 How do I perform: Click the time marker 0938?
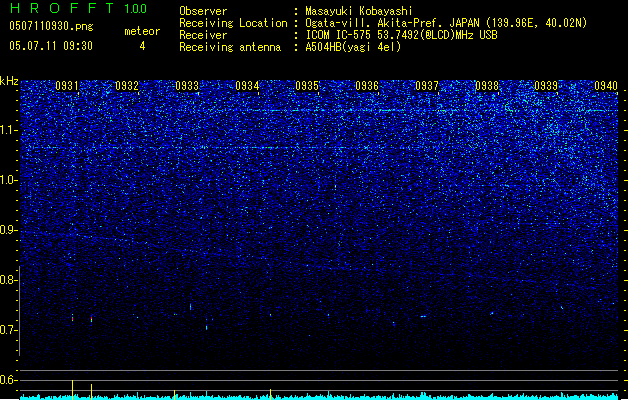tap(487, 86)
